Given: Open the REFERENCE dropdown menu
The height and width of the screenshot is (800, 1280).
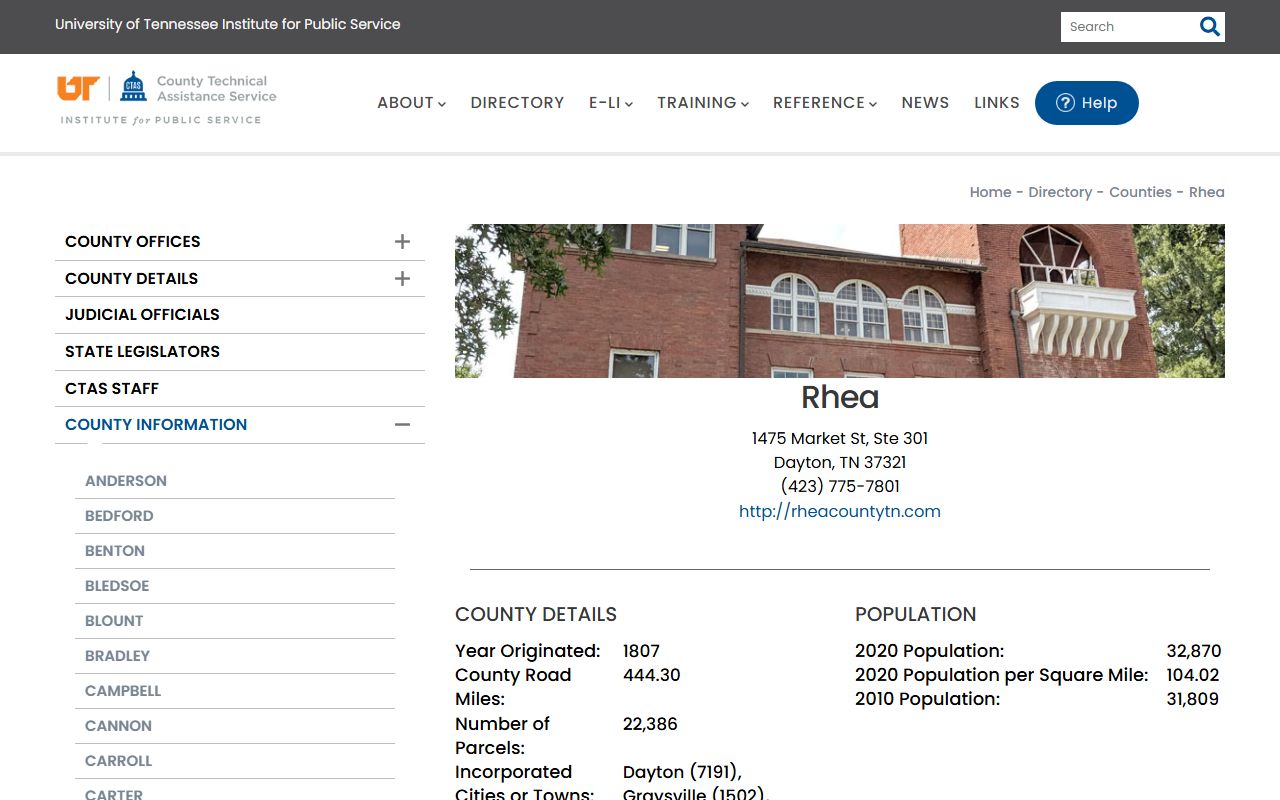Looking at the screenshot, I should [824, 103].
